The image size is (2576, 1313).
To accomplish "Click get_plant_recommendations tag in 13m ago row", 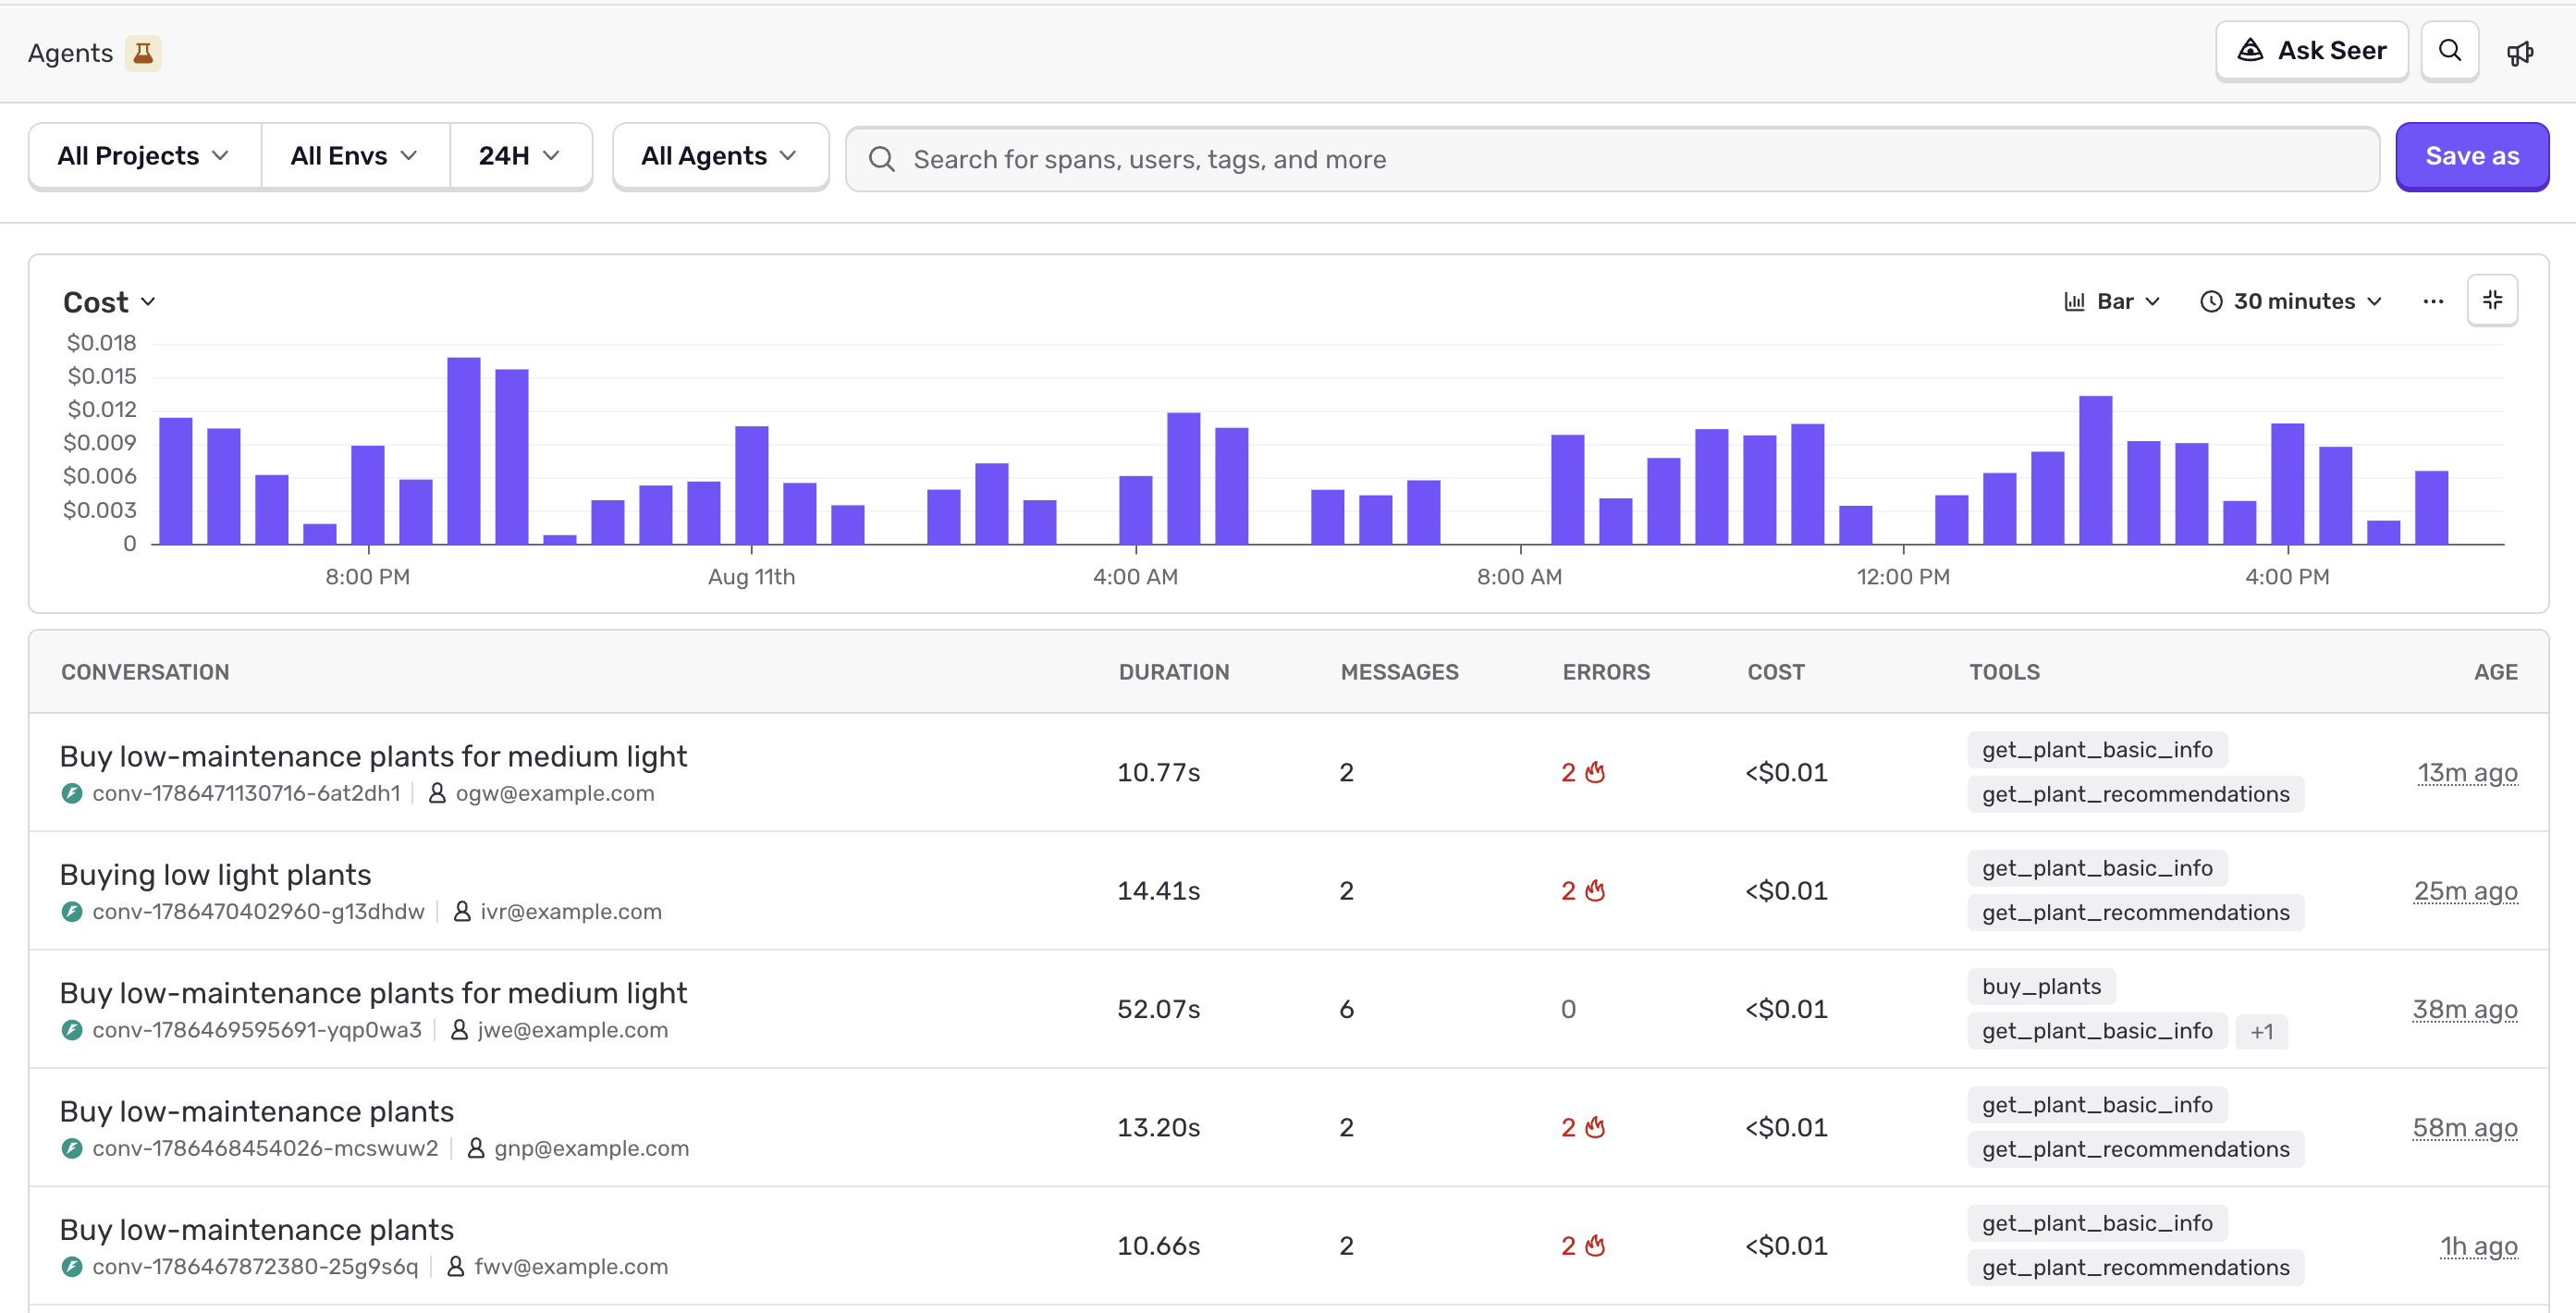I will coord(2135,794).
